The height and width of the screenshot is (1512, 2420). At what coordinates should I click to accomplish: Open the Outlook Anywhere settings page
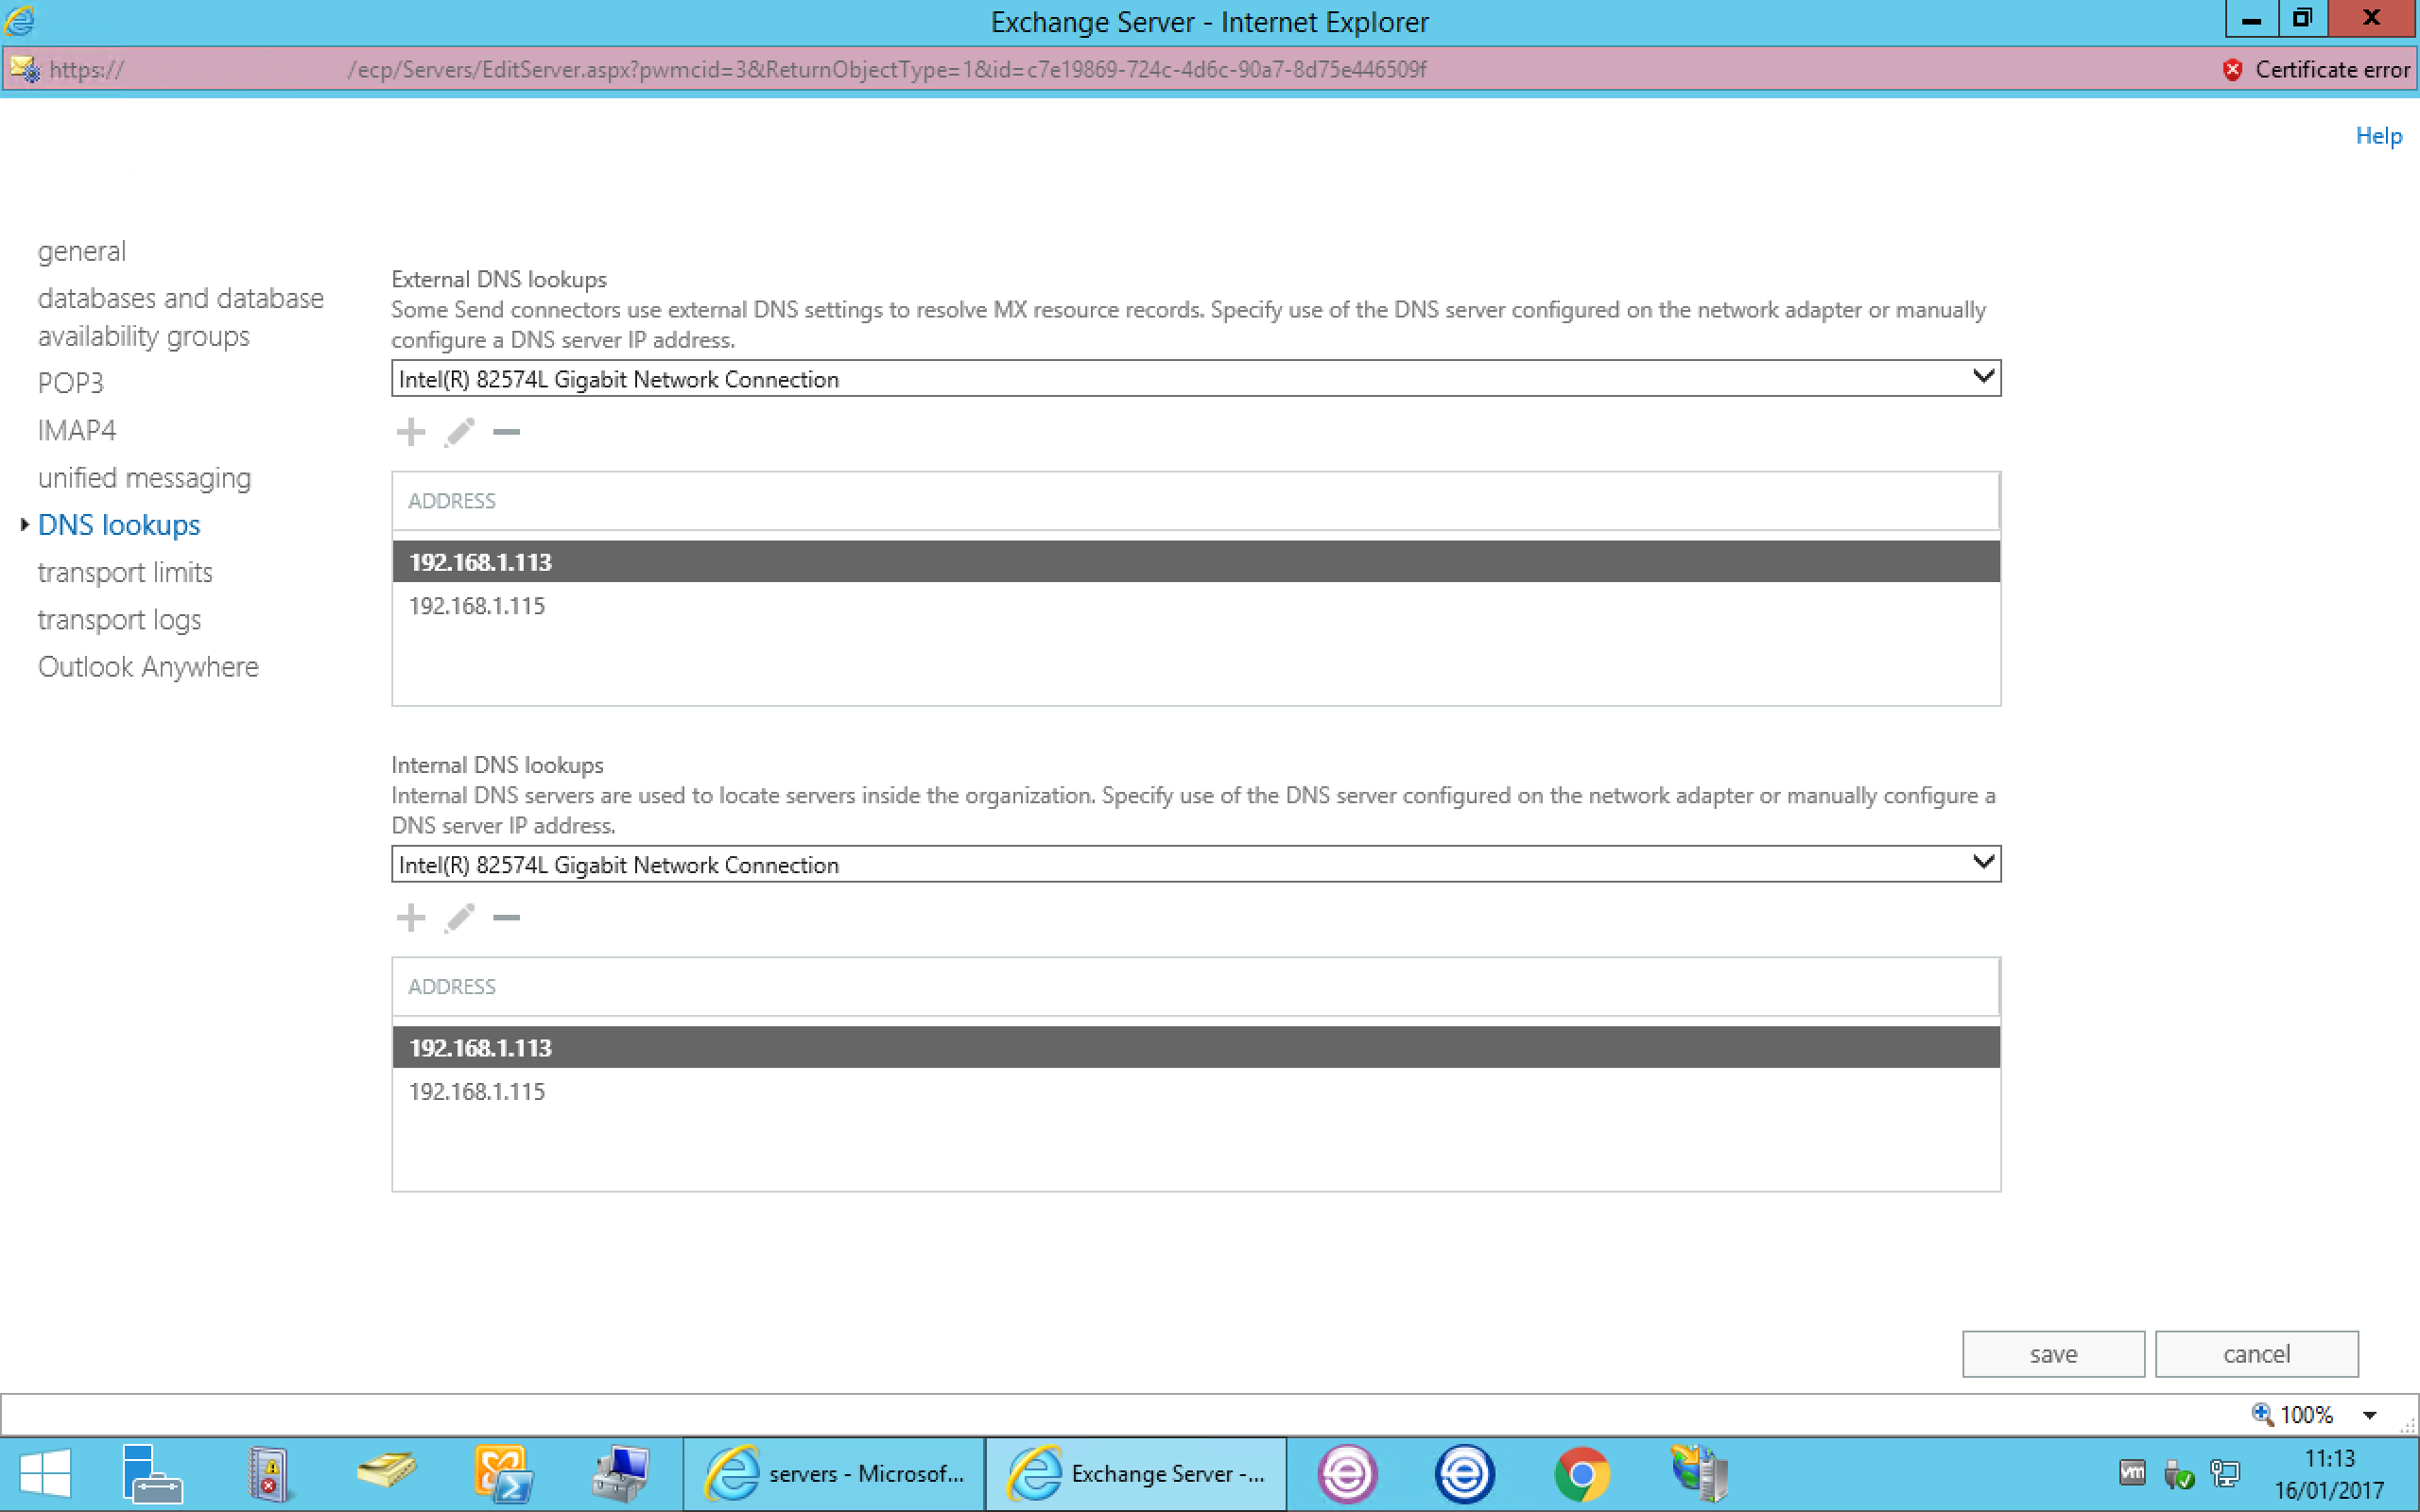[x=148, y=666]
